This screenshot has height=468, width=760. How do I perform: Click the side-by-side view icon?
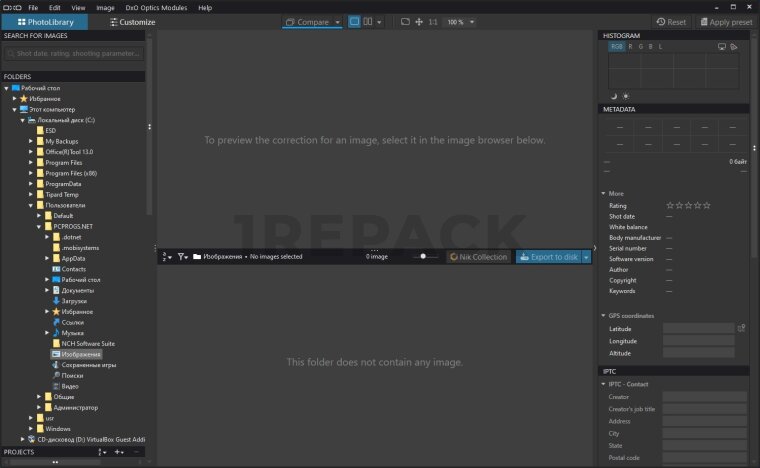[x=369, y=21]
